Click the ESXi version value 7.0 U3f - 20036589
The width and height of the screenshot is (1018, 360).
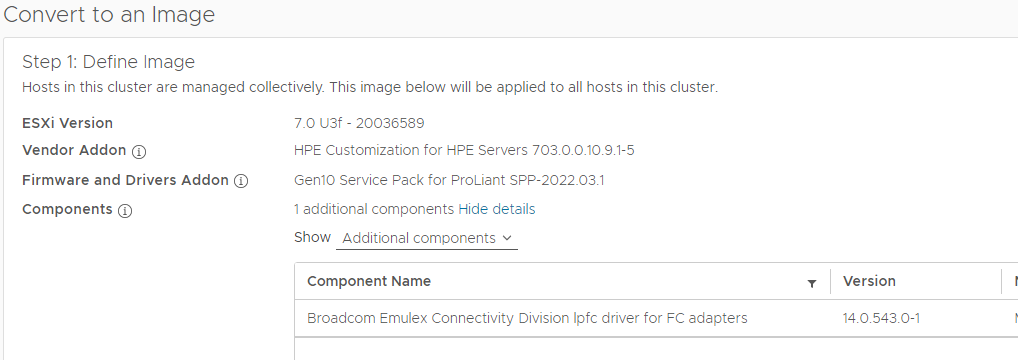359,123
